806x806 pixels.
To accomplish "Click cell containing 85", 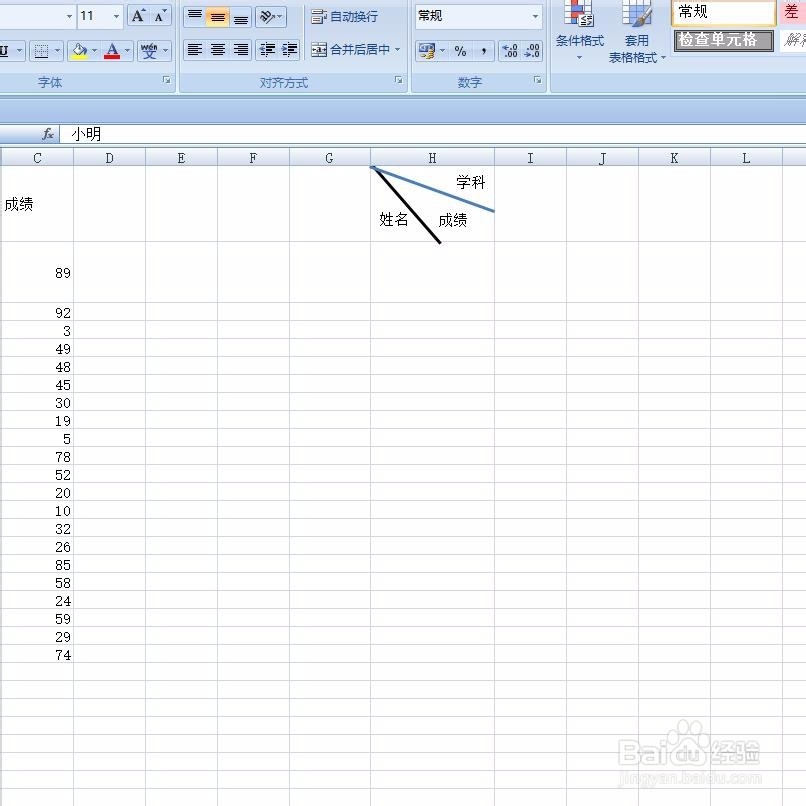I will point(37,564).
